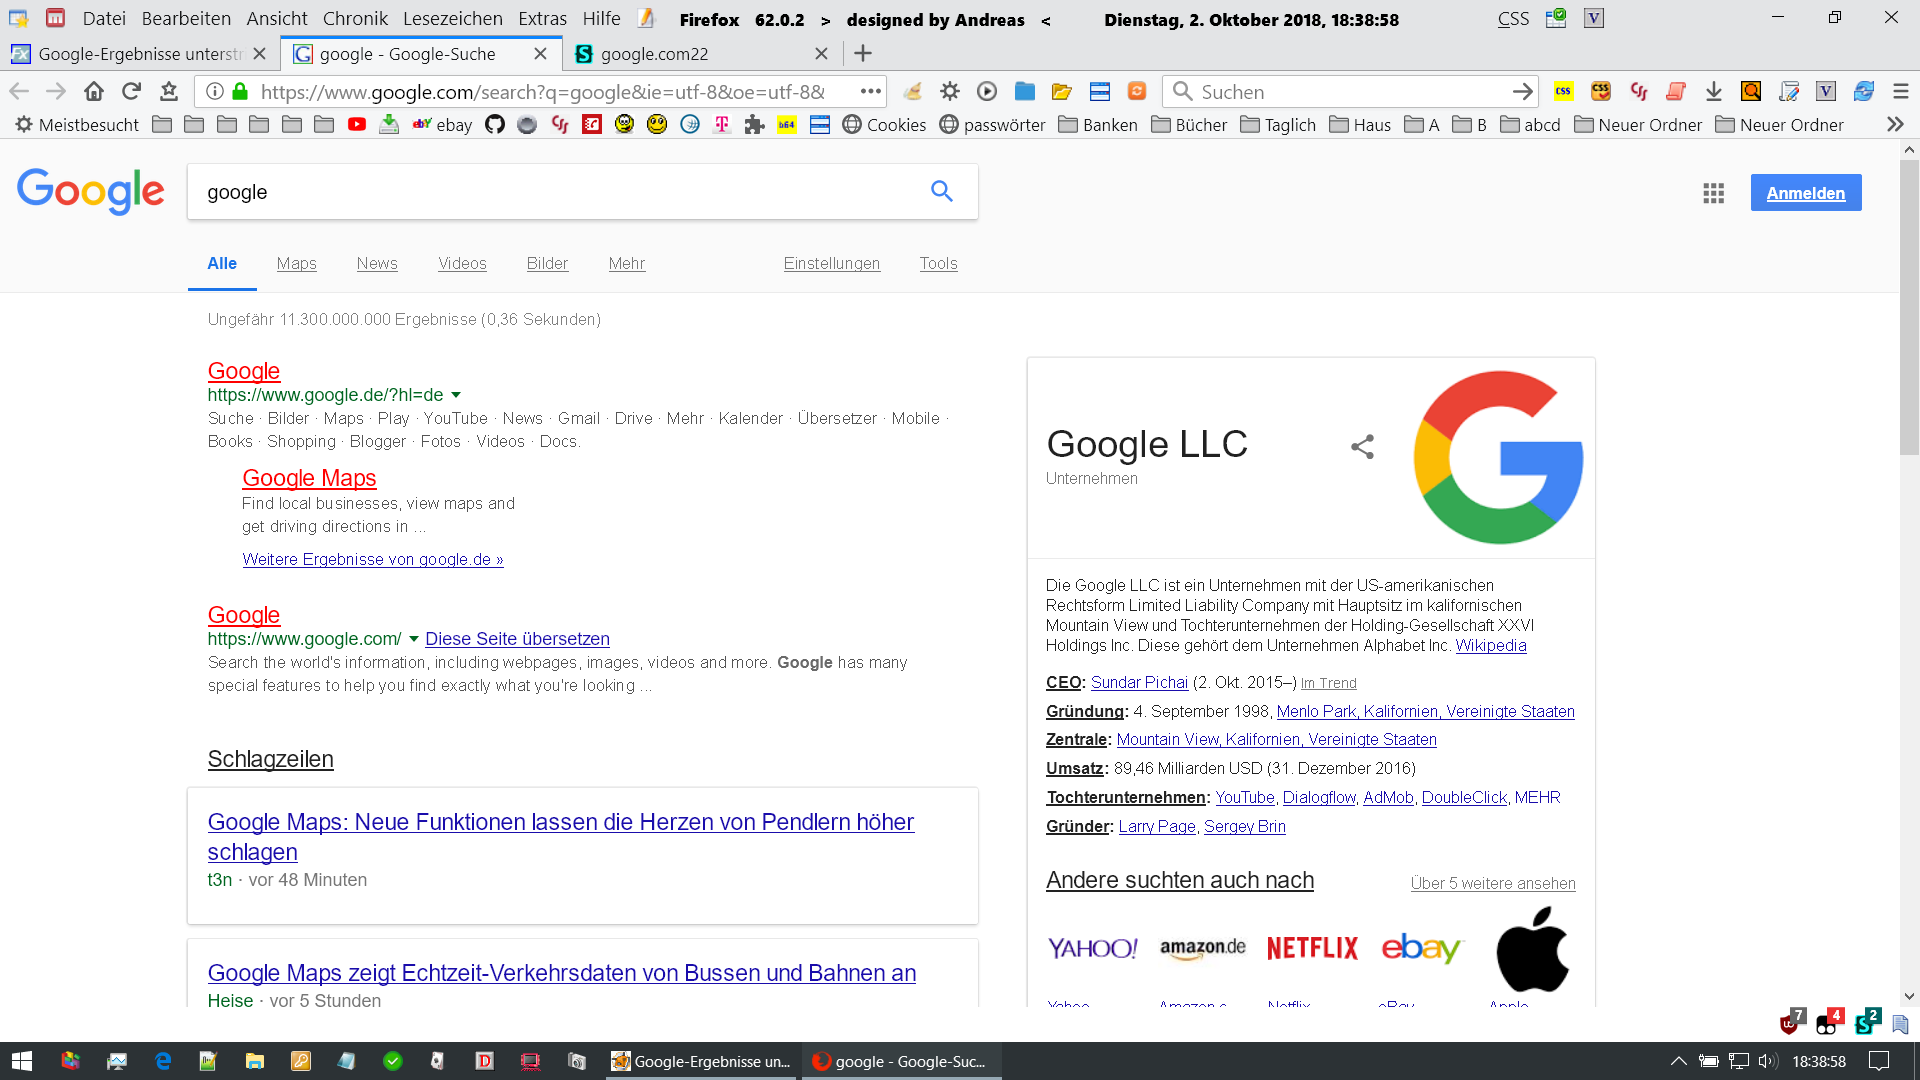Switch to the Bilder search tab
The image size is (1920, 1080).
pos(547,264)
